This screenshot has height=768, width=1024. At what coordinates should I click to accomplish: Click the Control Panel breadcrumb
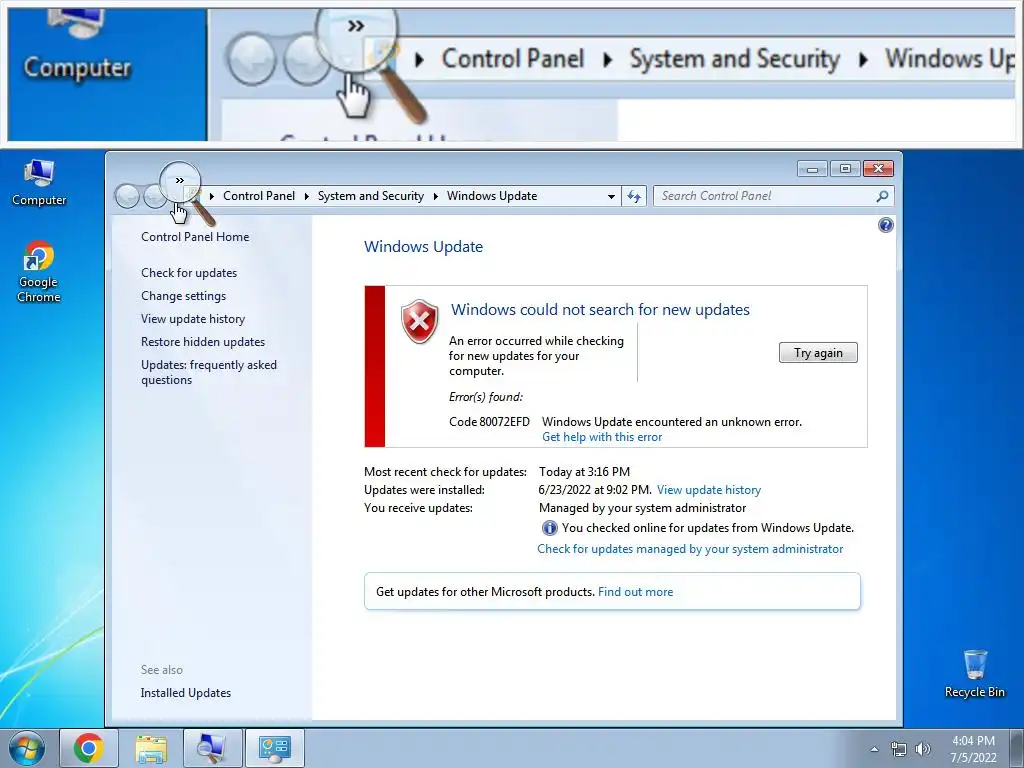pos(259,196)
